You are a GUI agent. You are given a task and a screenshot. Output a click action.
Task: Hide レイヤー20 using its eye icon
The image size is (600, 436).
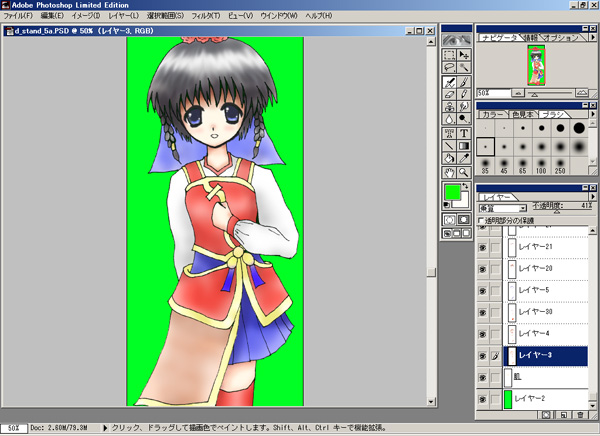tap(483, 269)
